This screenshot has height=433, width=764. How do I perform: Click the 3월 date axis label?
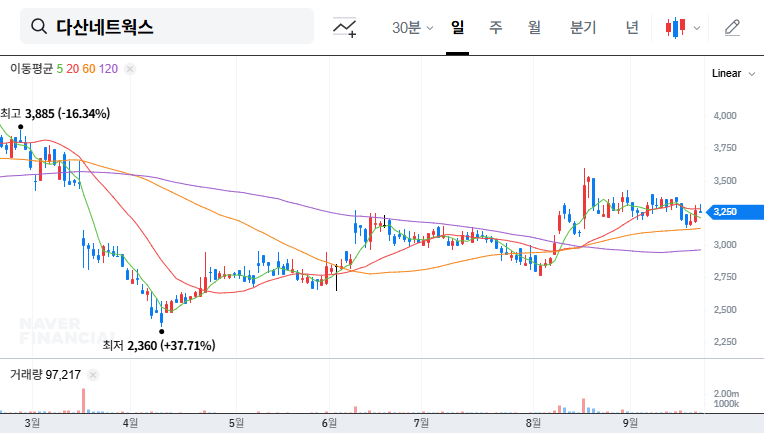[x=32, y=423]
